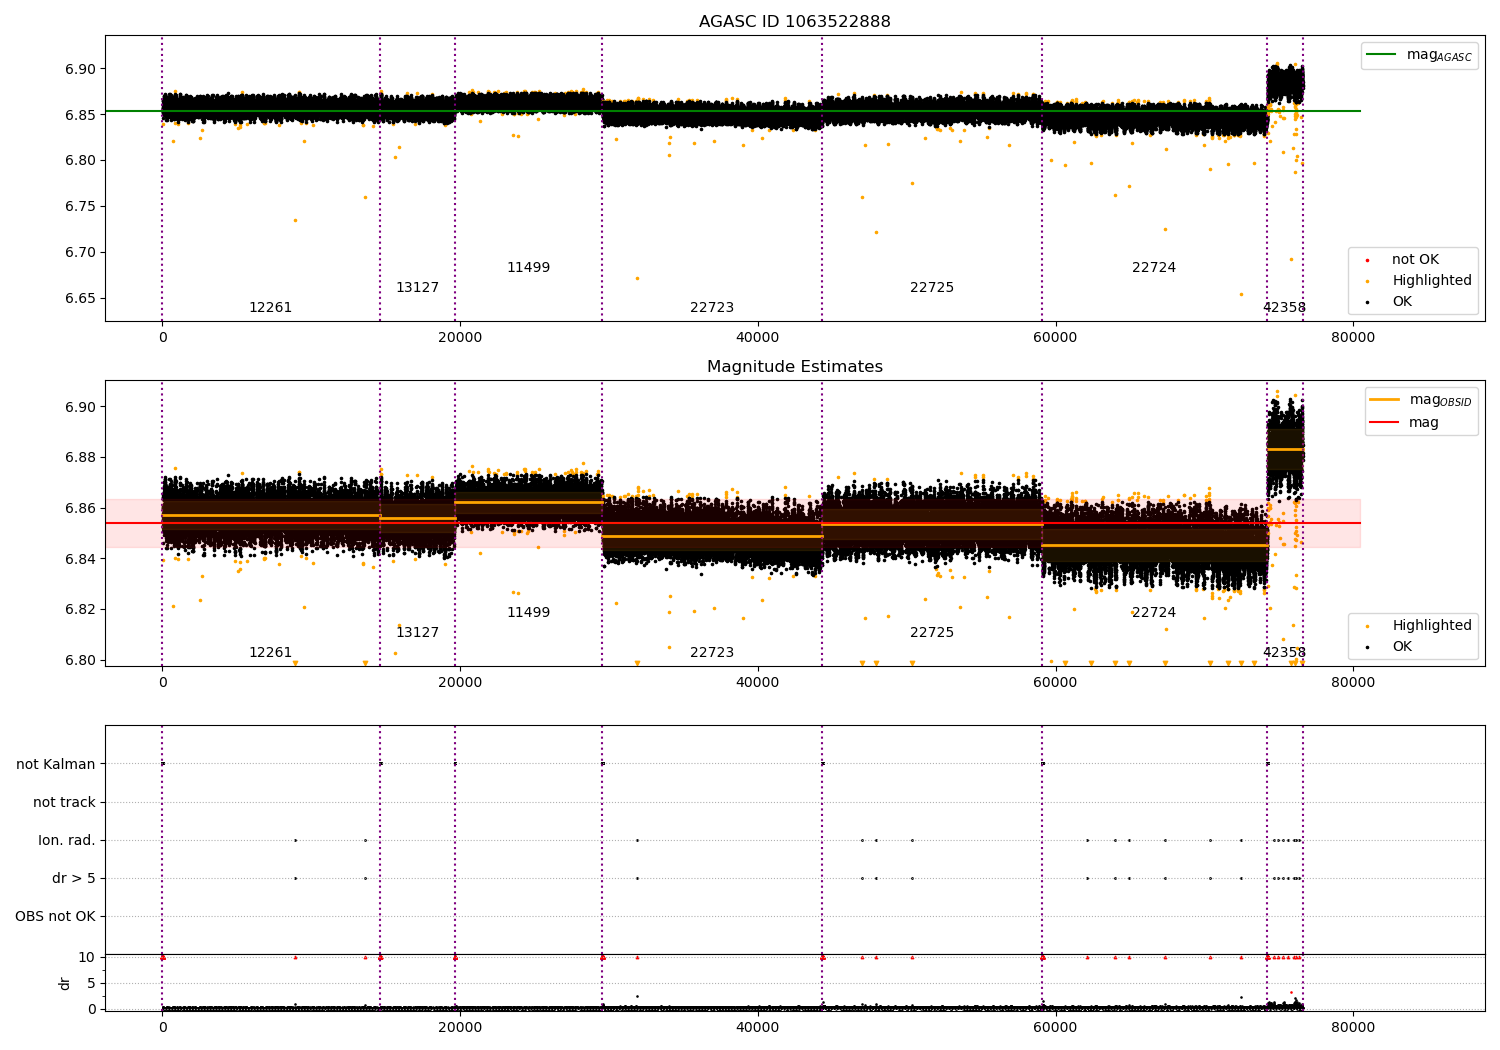Select the mag AGASC legend entry

coord(1419,55)
